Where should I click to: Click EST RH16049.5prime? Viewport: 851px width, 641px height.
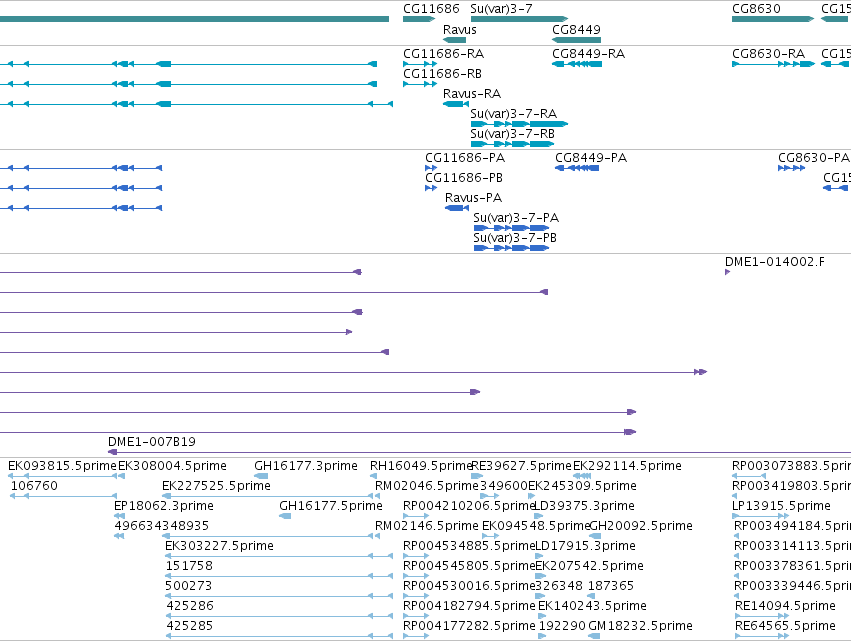tap(373, 476)
